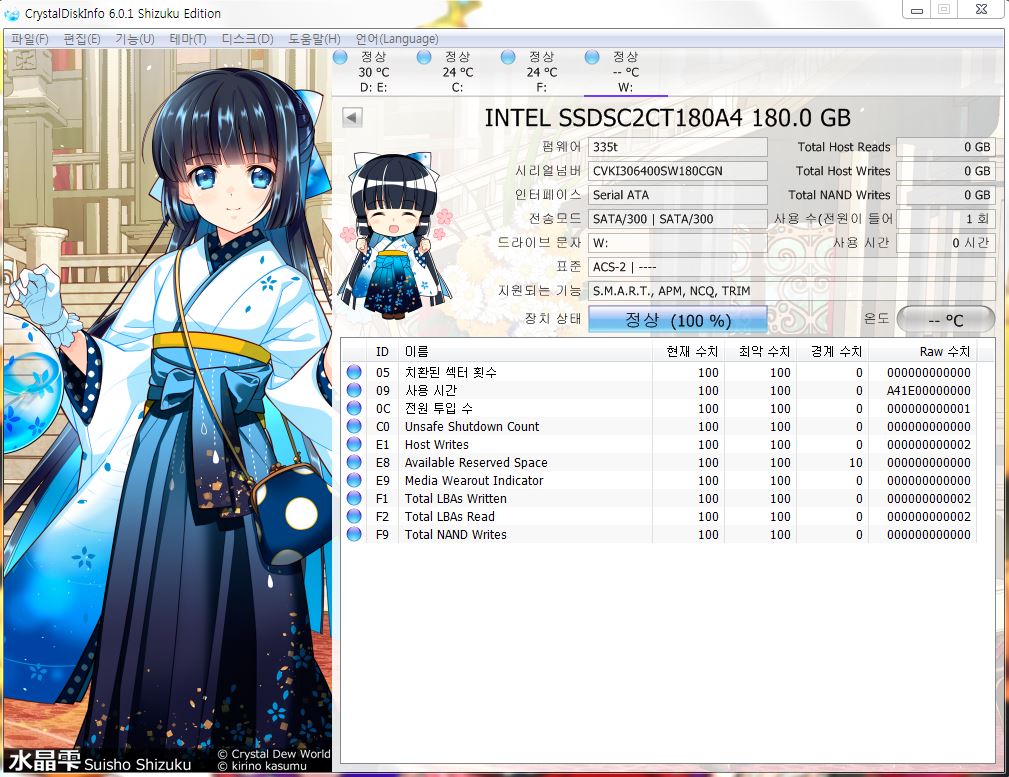The width and height of the screenshot is (1009, 777).
Task: Switch to the D: E: disk tab
Action: [374, 72]
